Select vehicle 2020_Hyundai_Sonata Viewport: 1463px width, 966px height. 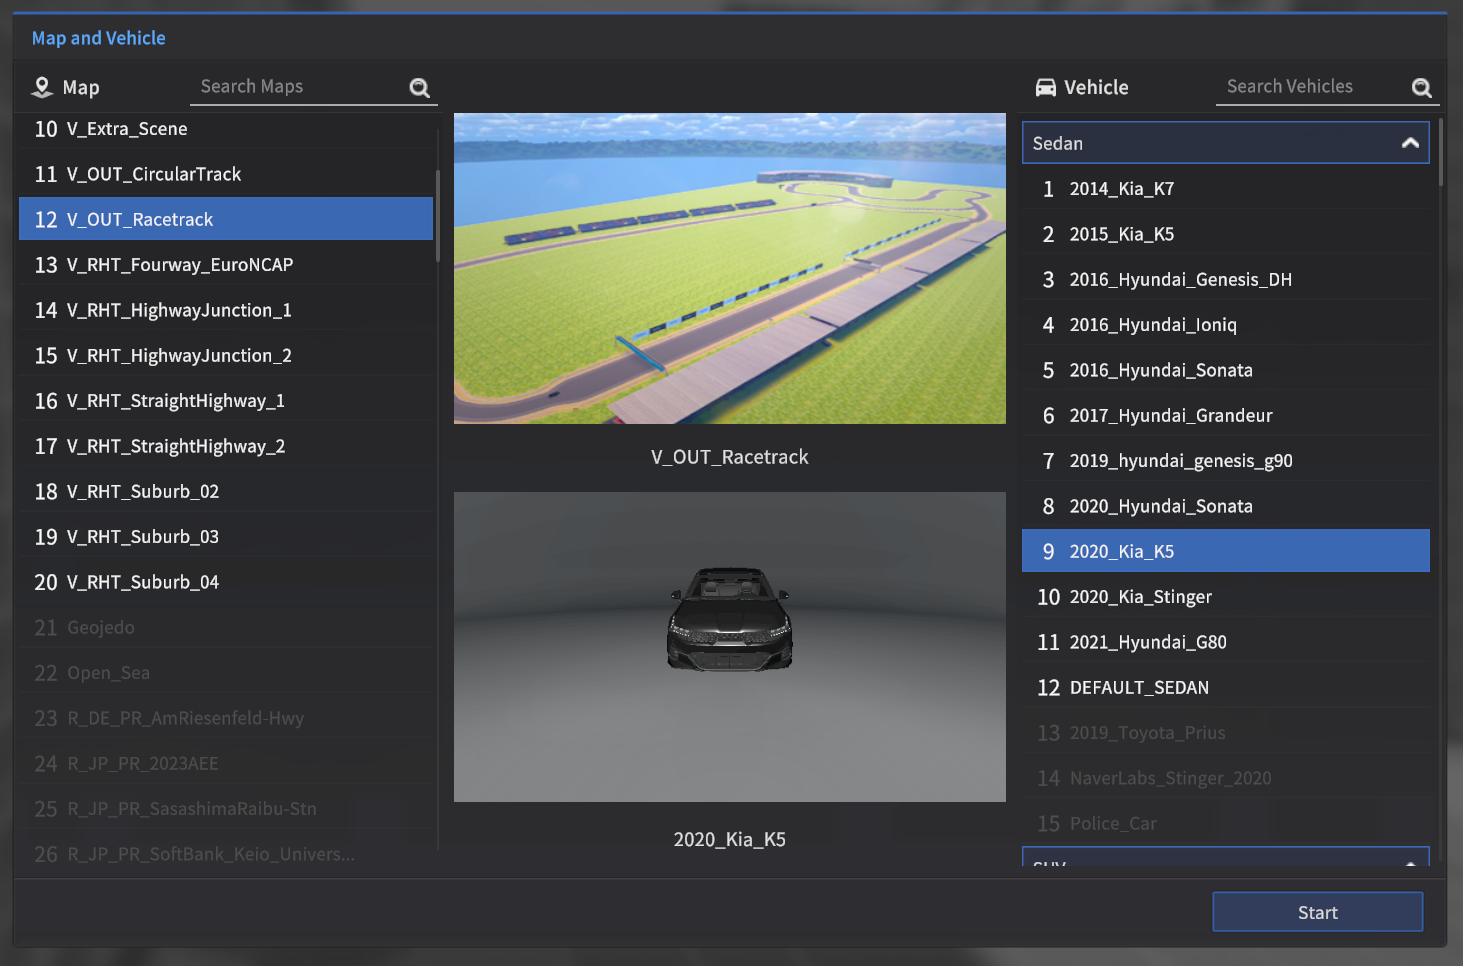tap(1225, 506)
